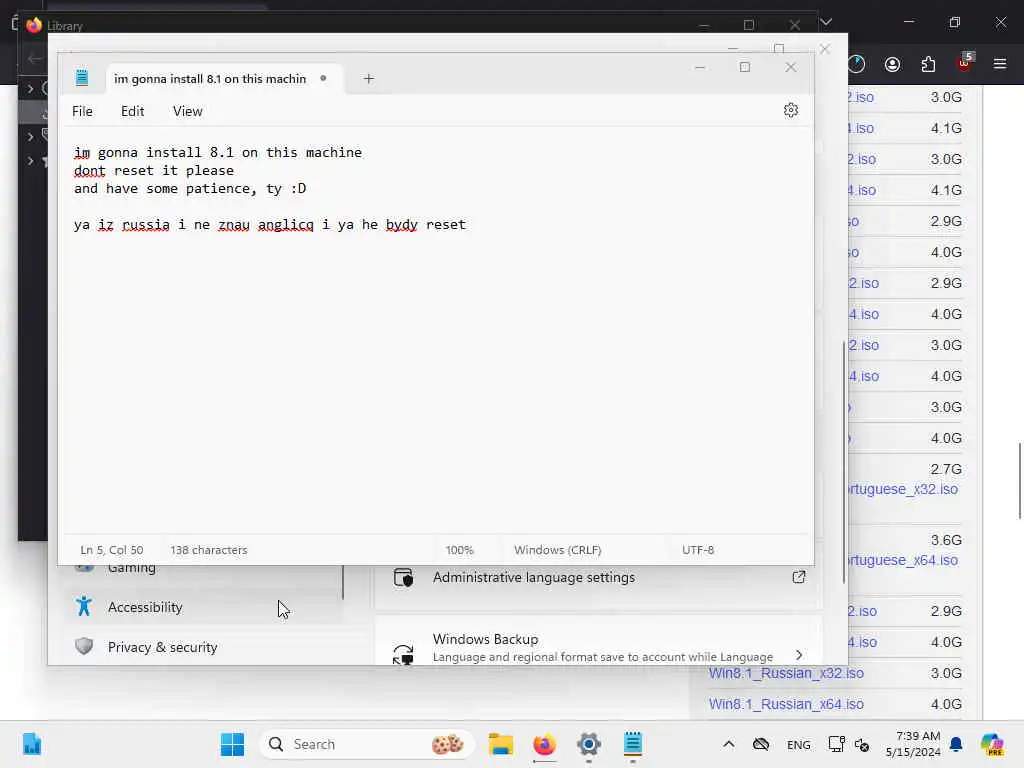Click Firefox downloads progress icon
This screenshot has width=1024, height=768.
tap(857, 64)
